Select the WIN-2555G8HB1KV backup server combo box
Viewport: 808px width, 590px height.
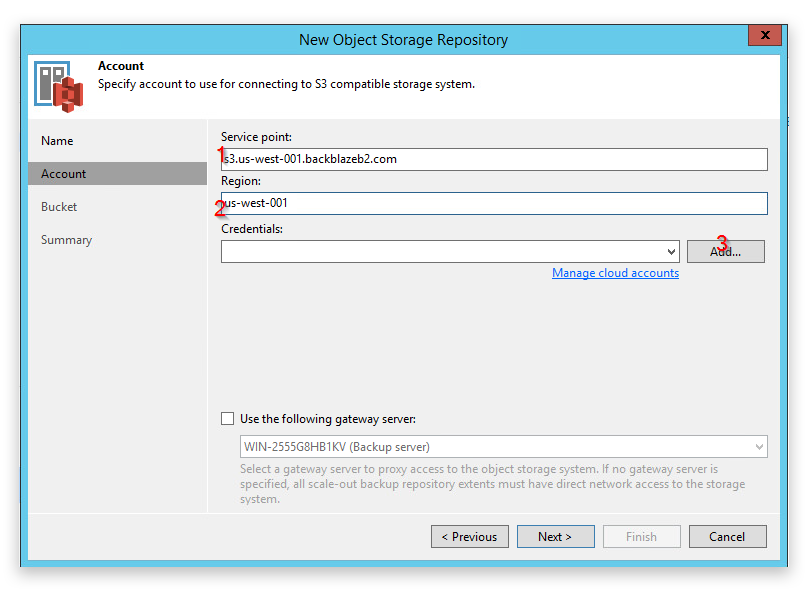pos(503,447)
